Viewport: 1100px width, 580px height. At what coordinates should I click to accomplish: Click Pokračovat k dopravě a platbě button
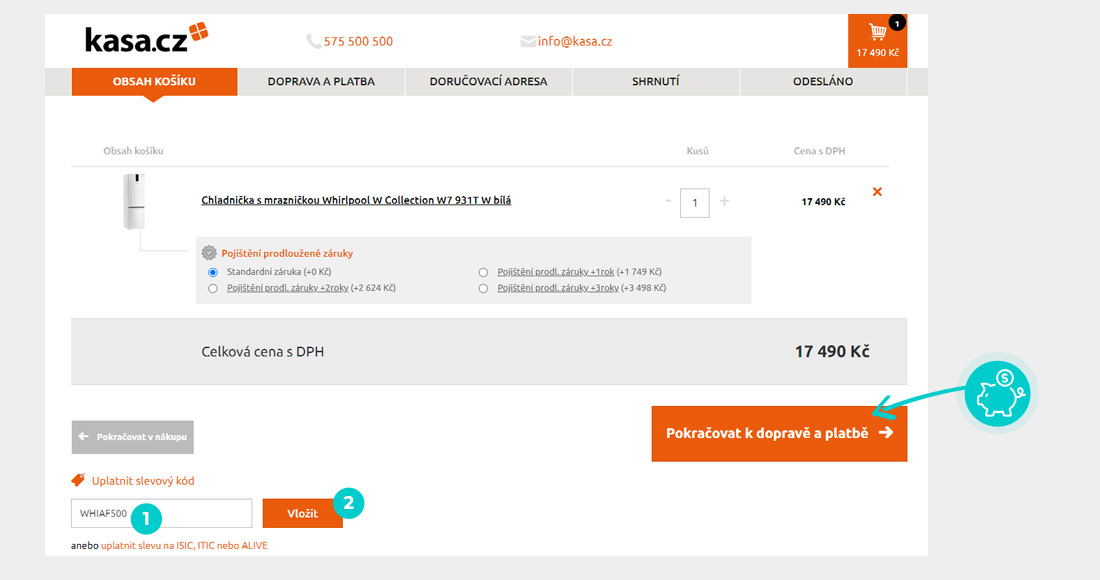point(779,433)
